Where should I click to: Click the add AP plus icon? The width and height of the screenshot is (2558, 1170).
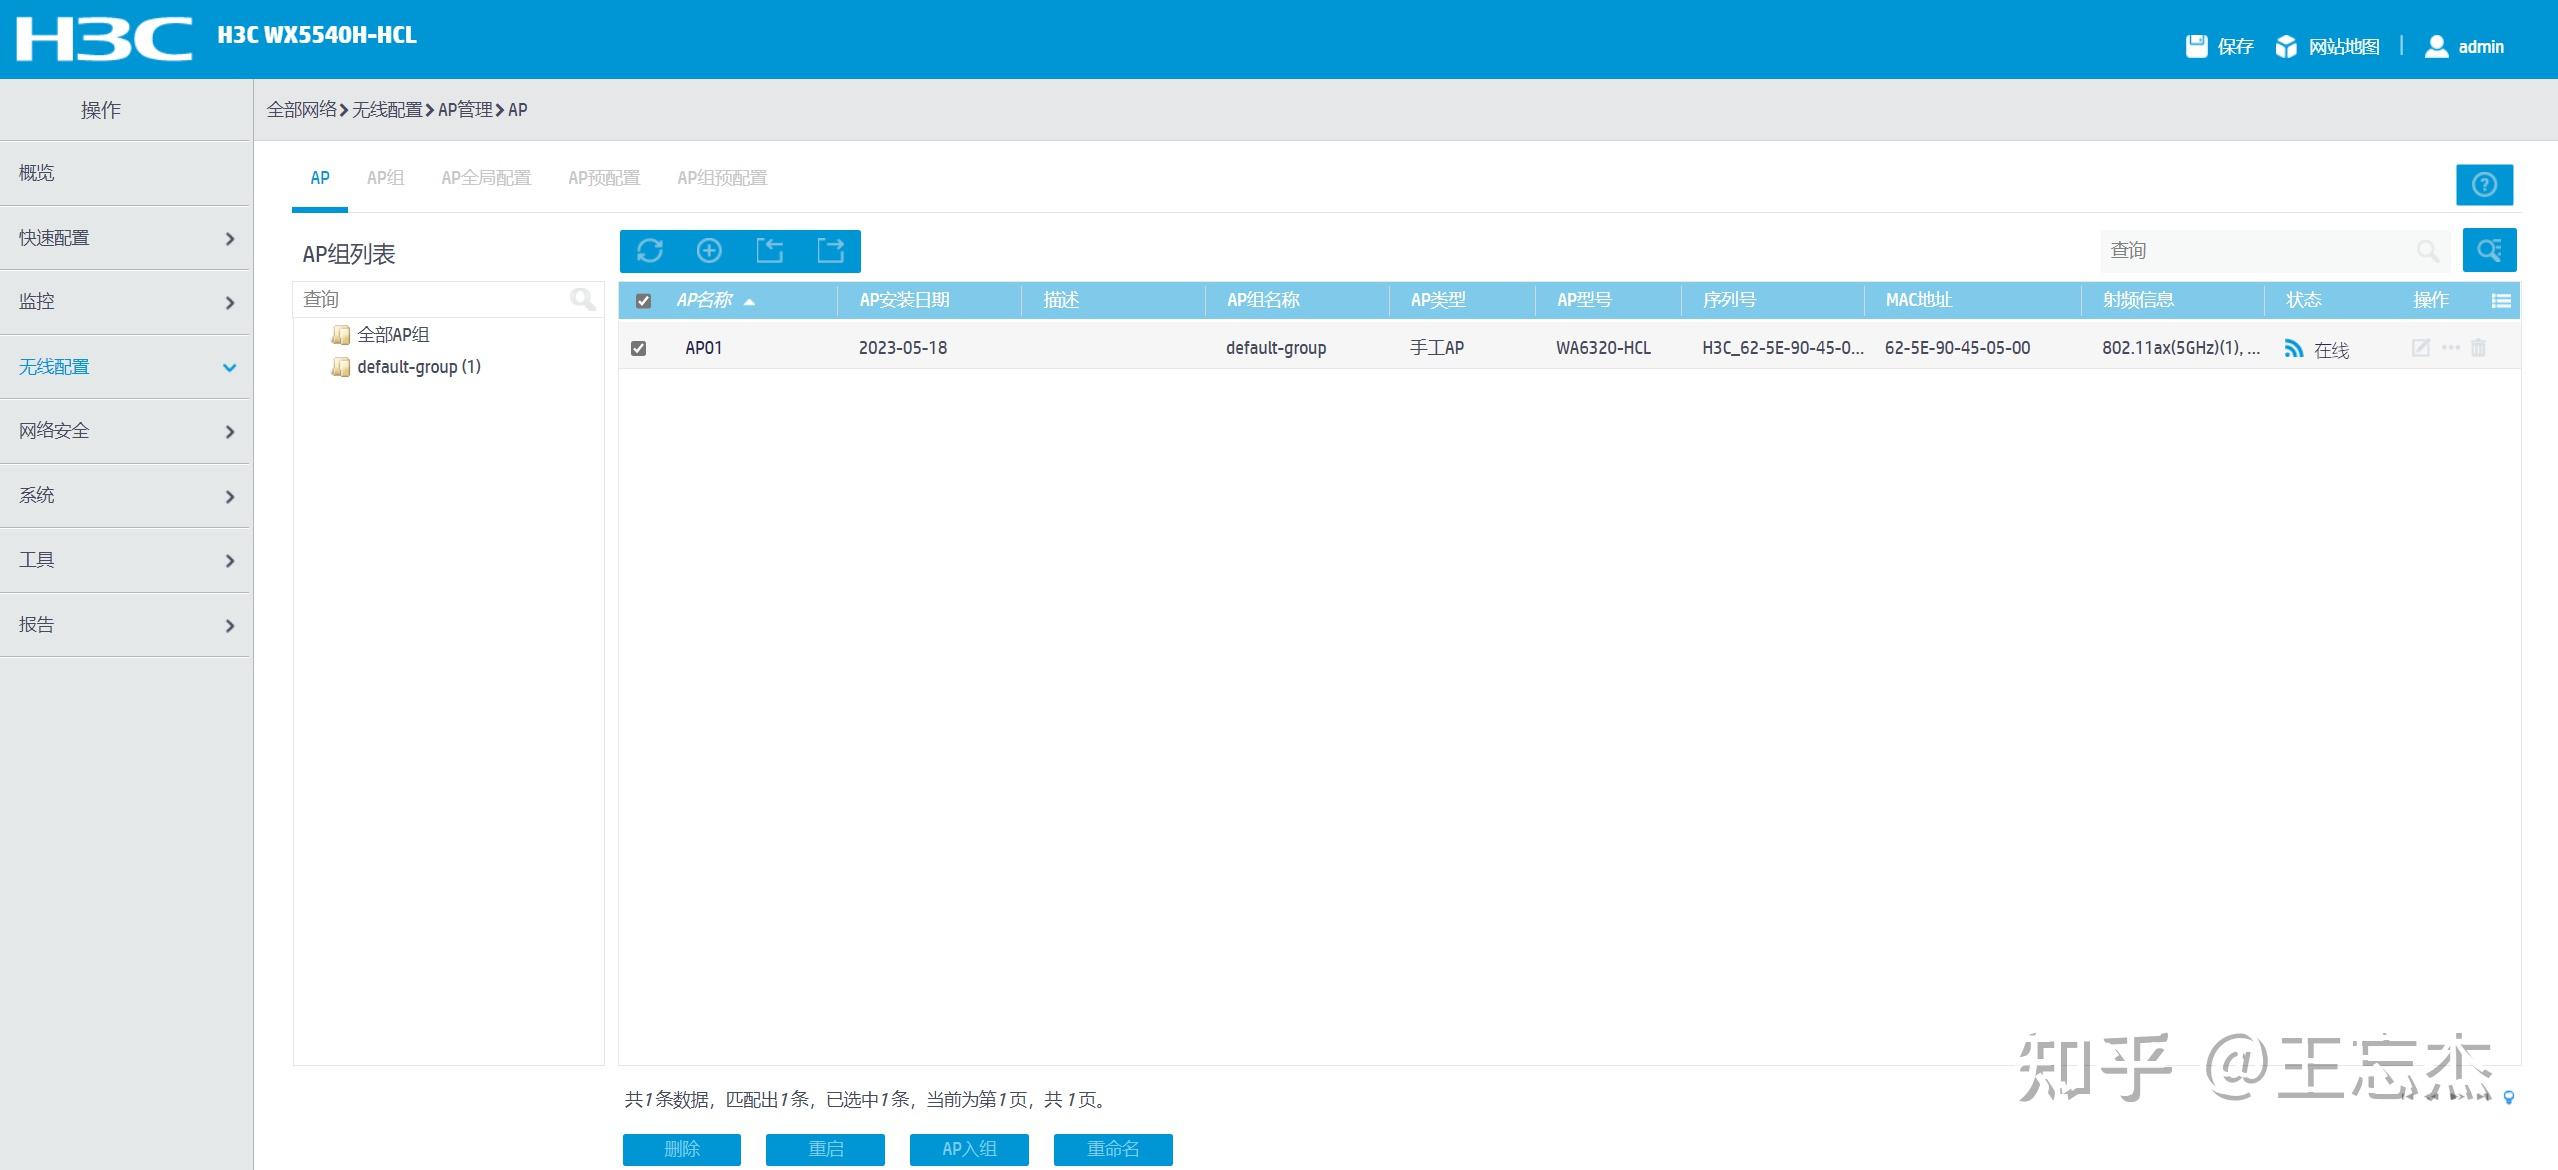709,251
